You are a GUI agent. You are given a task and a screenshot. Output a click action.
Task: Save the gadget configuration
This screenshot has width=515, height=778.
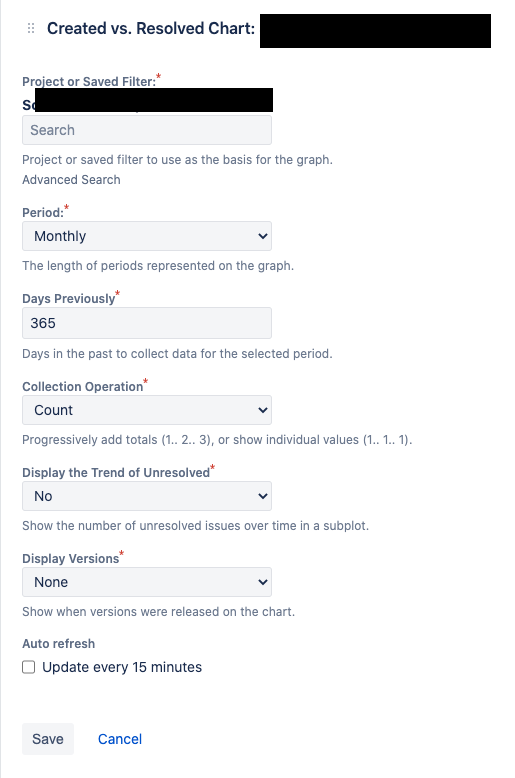48,739
